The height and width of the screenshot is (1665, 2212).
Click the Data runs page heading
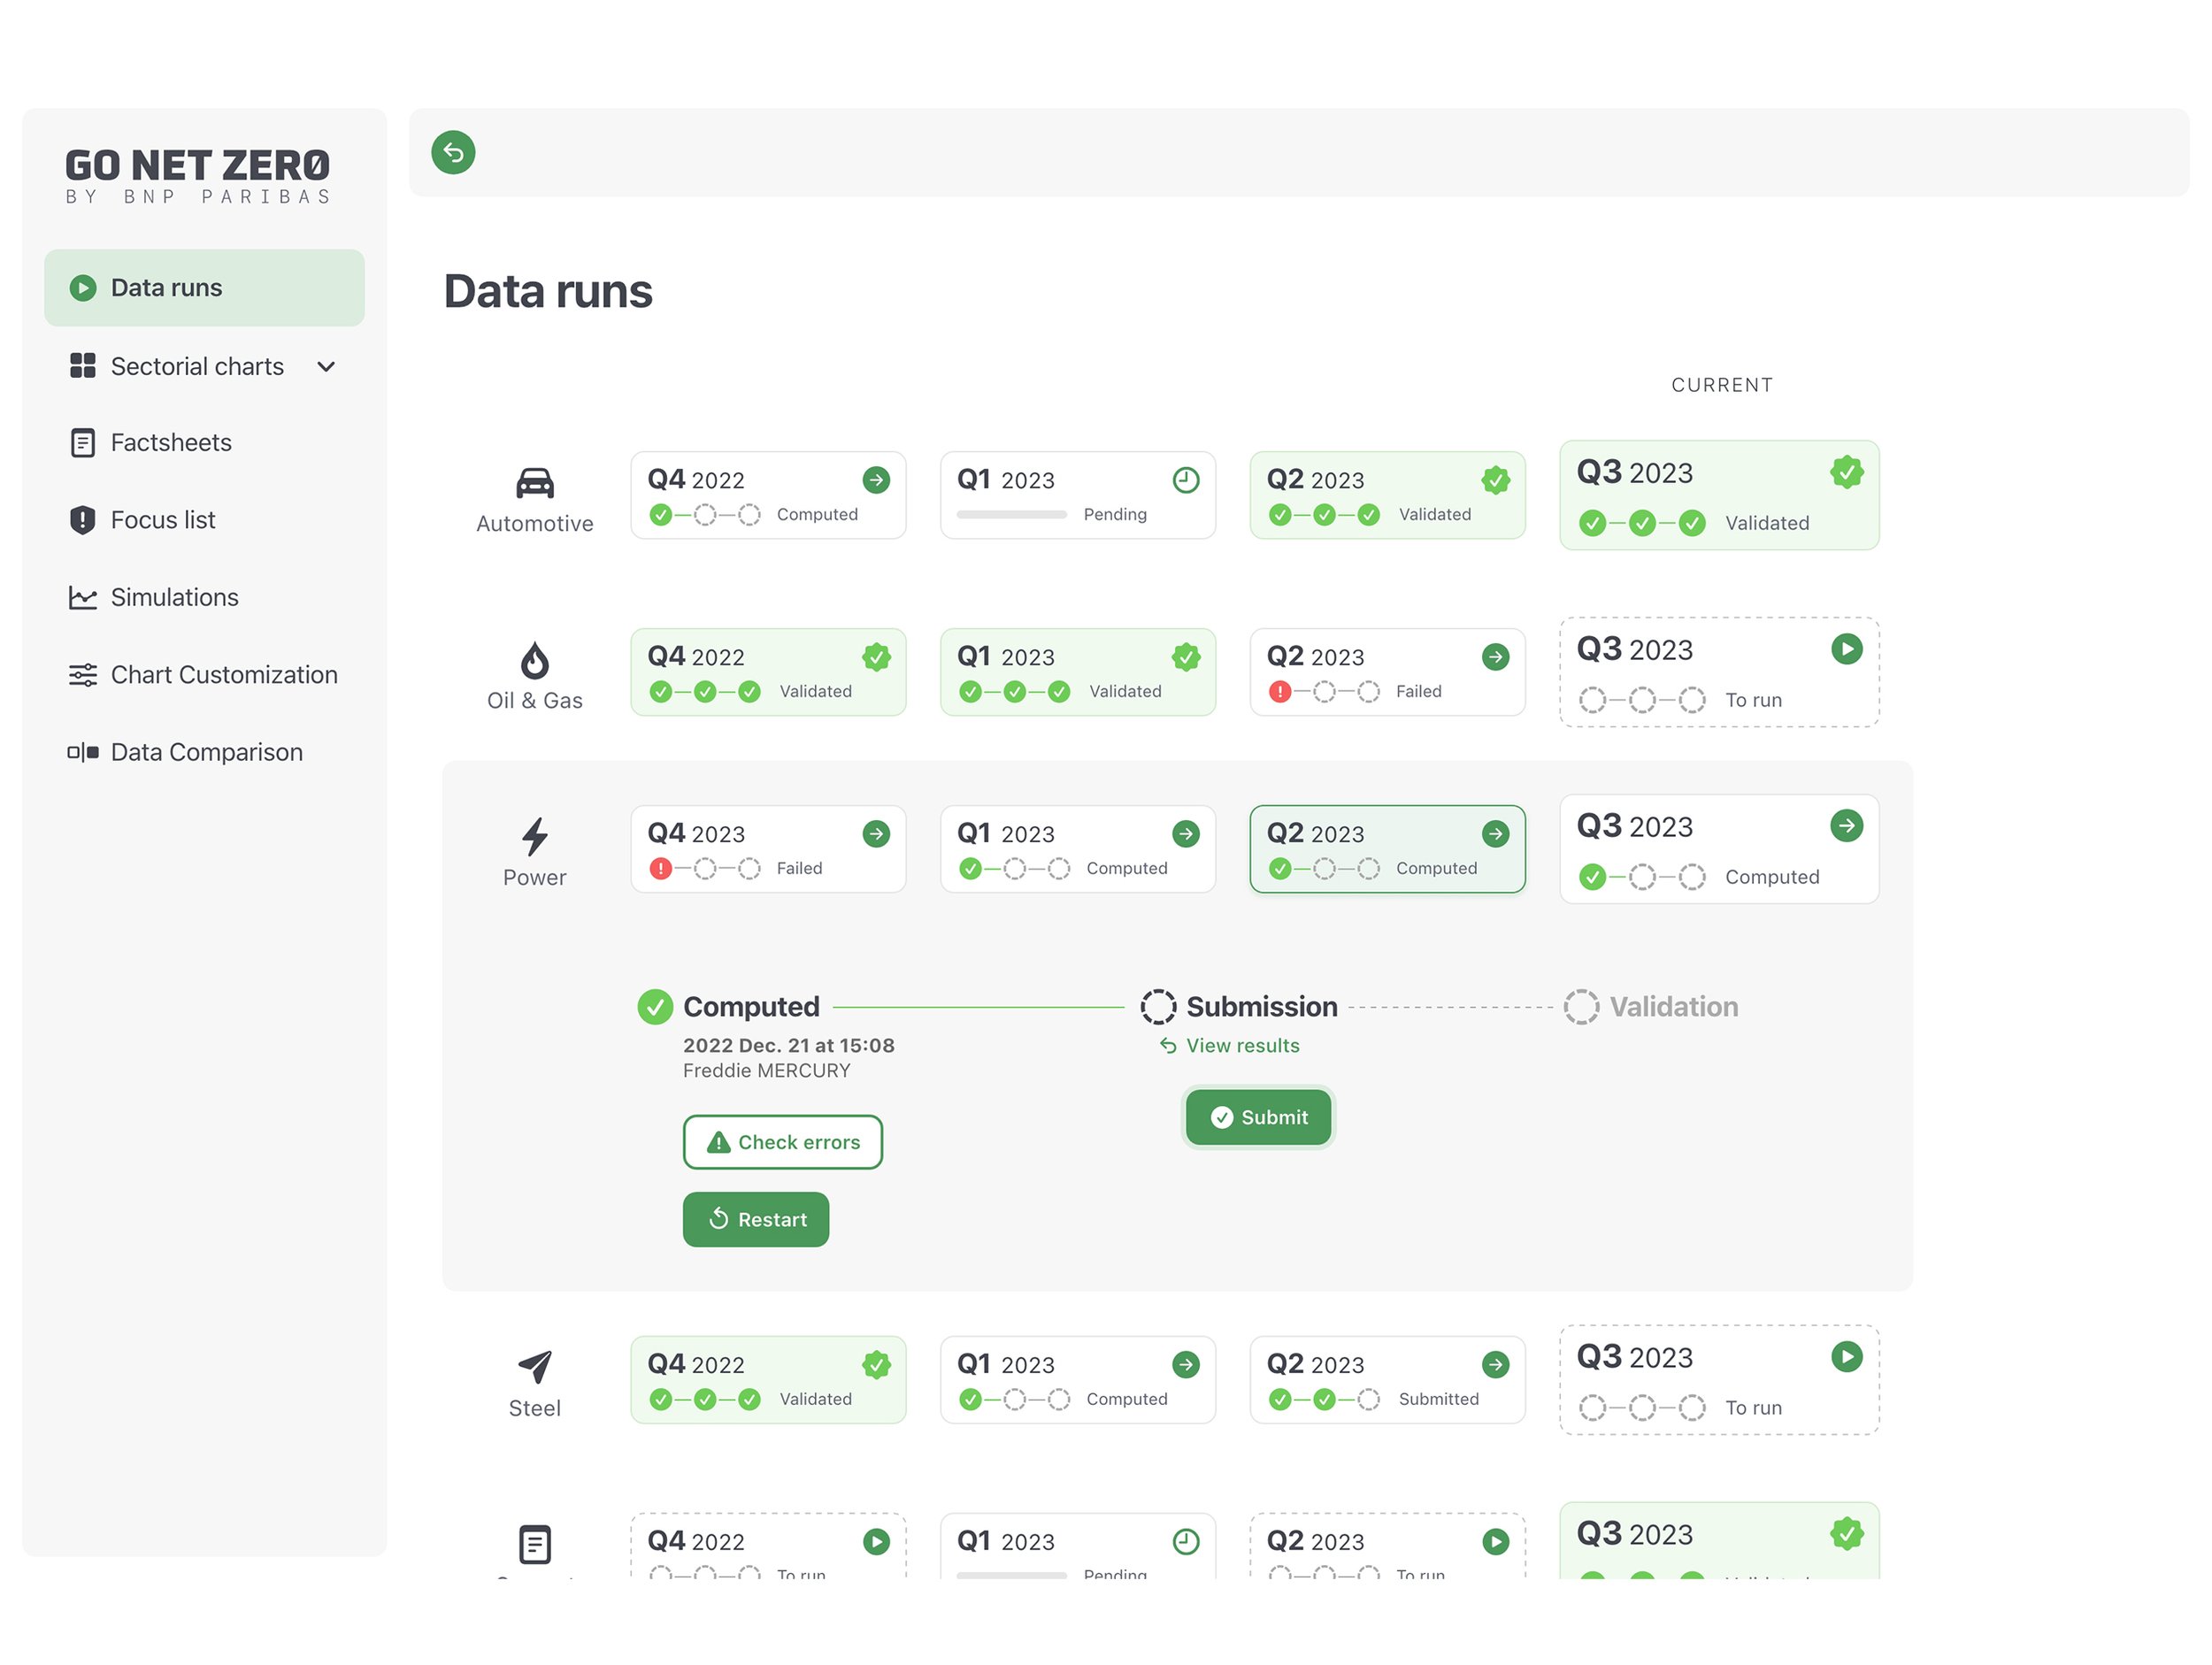click(x=548, y=292)
